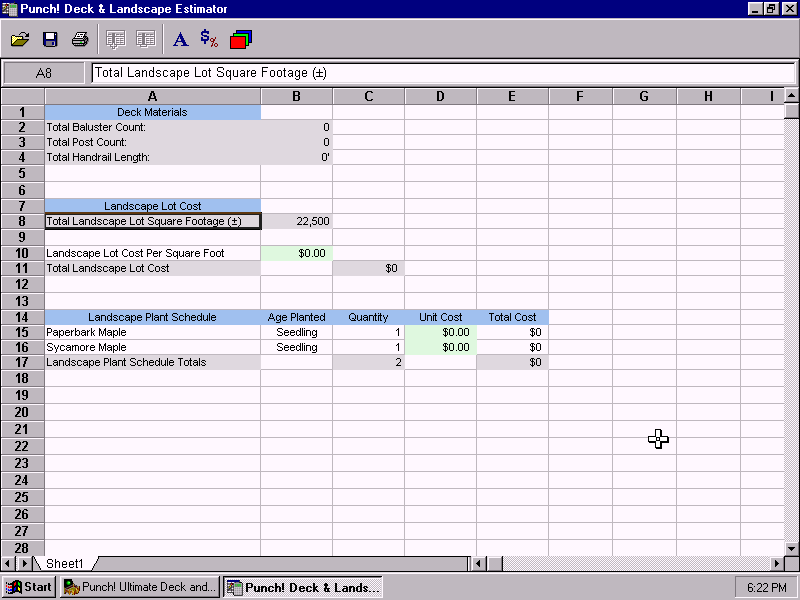
Task: Select 'Landscape Lot Cost Per Square Foot' cell
Action: pyautogui.click(x=153, y=253)
